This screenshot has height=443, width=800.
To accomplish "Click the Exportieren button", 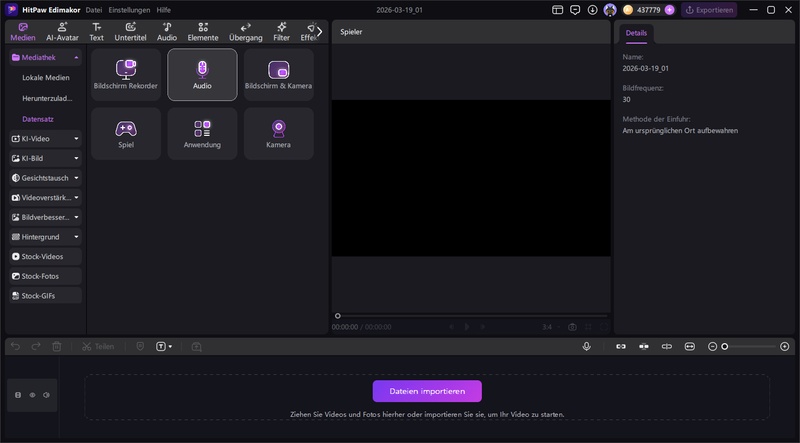I will (x=709, y=10).
